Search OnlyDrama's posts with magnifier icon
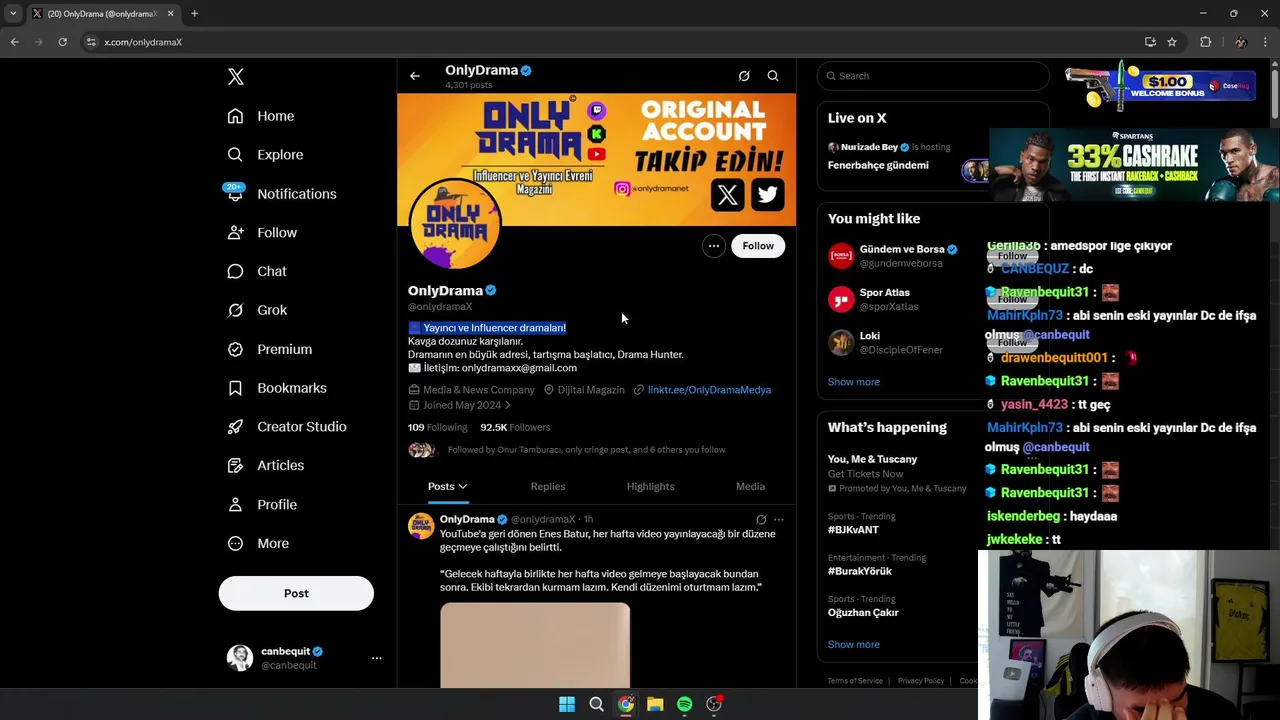 (773, 76)
